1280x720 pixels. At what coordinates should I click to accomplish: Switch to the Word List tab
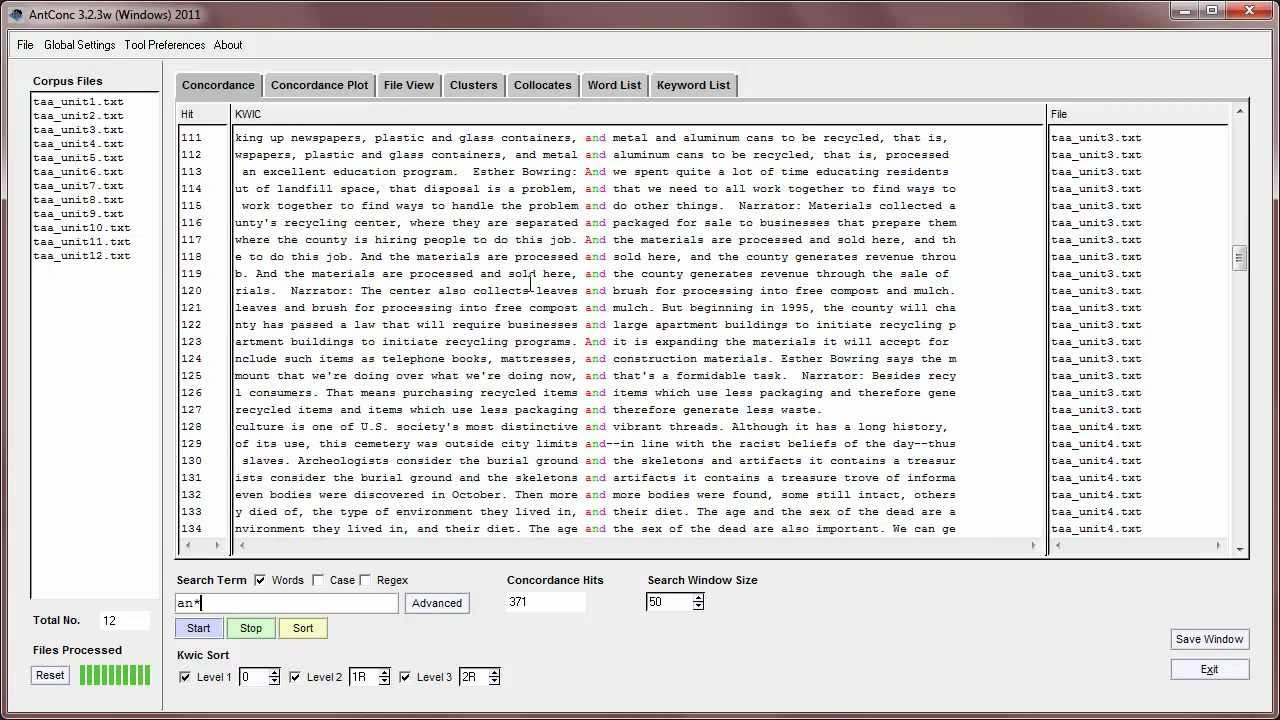click(x=614, y=85)
